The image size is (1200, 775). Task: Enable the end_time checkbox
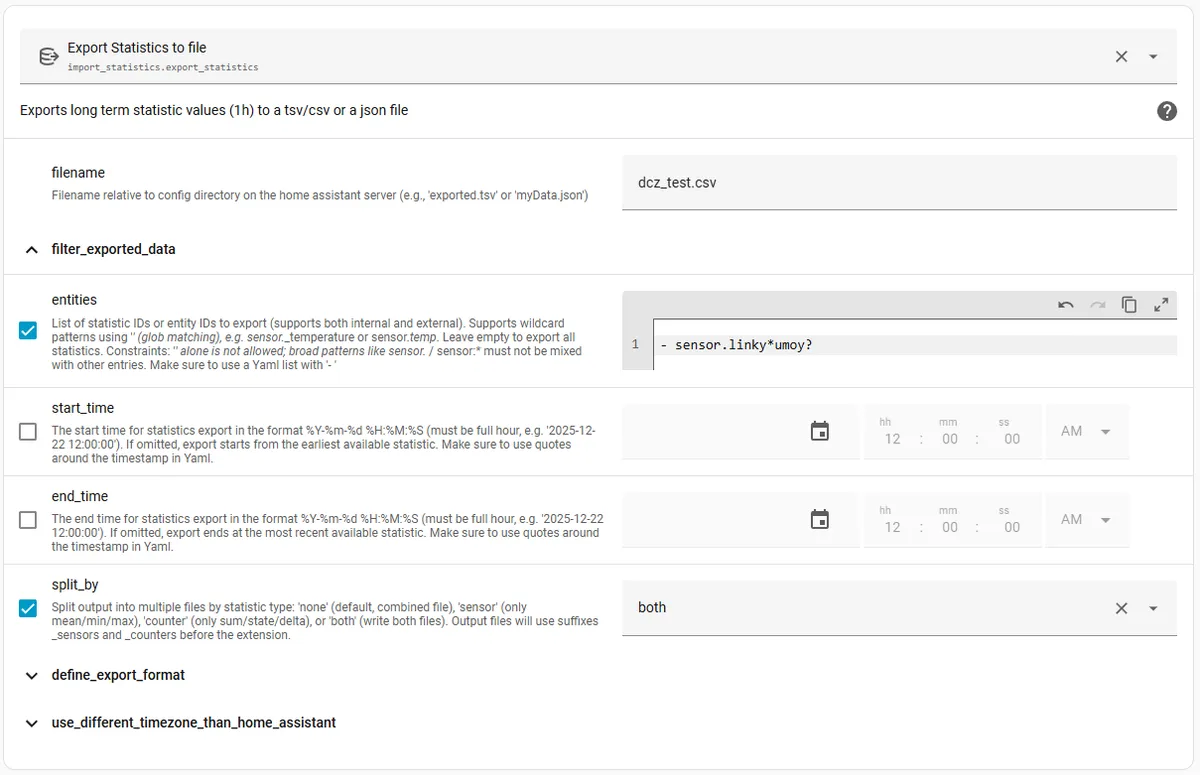28,520
